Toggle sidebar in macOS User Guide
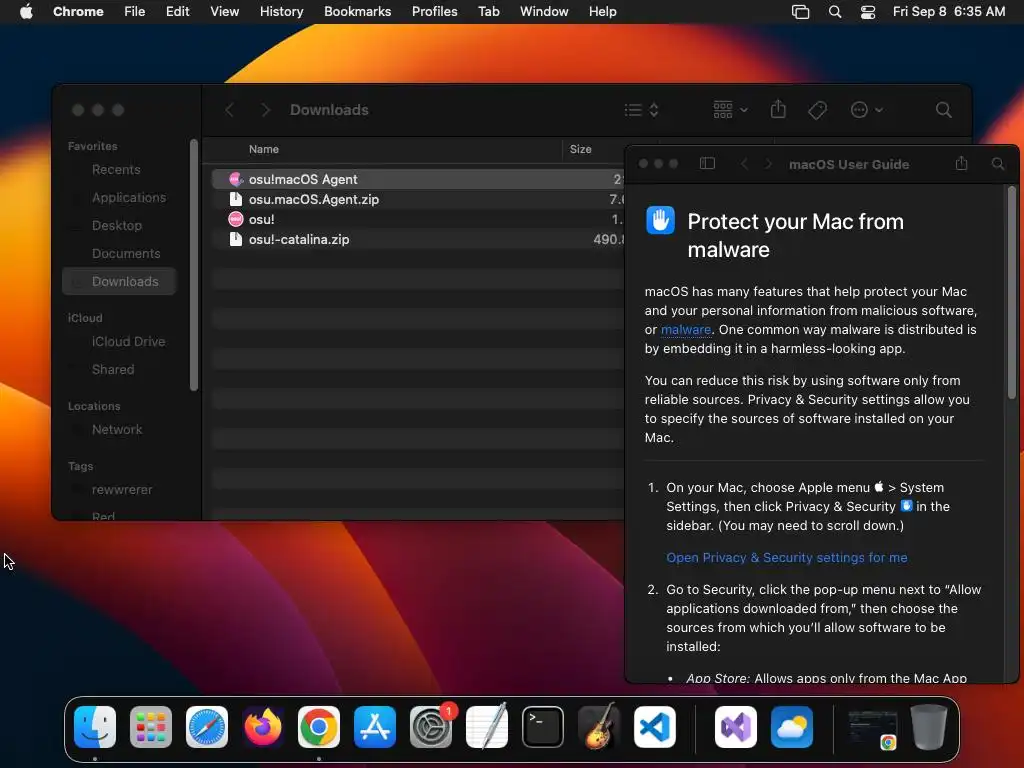 click(707, 163)
